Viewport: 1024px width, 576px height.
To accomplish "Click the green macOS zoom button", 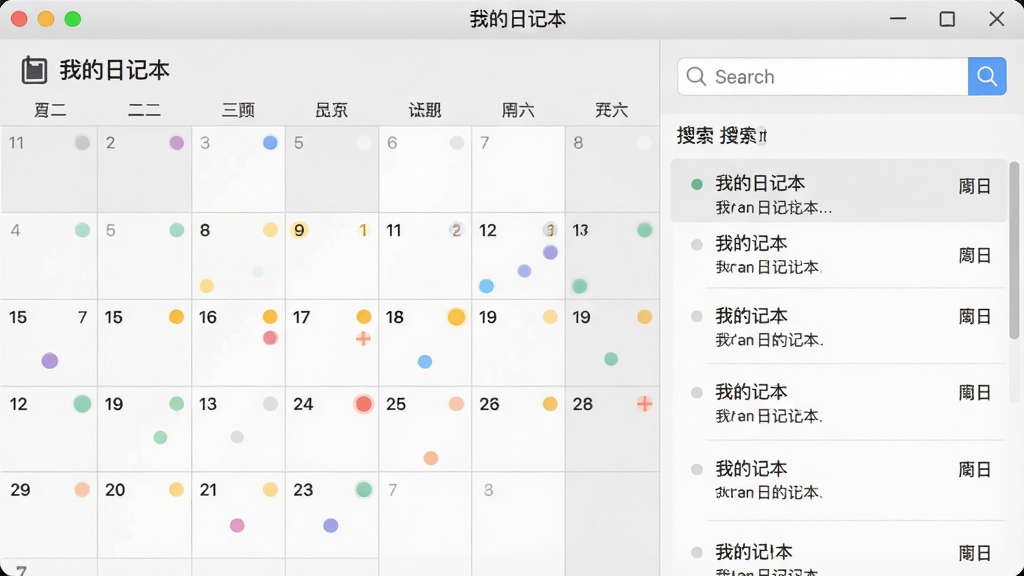I will (x=72, y=19).
